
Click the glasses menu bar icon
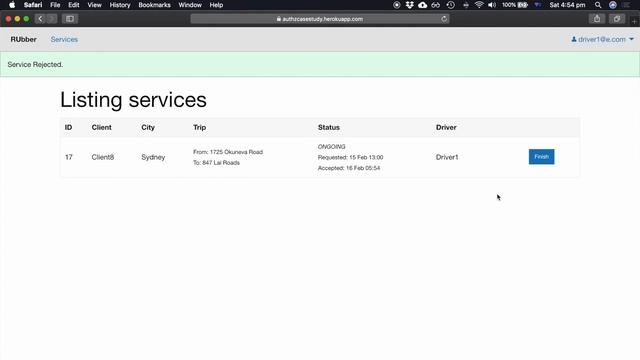[x=436, y=5]
